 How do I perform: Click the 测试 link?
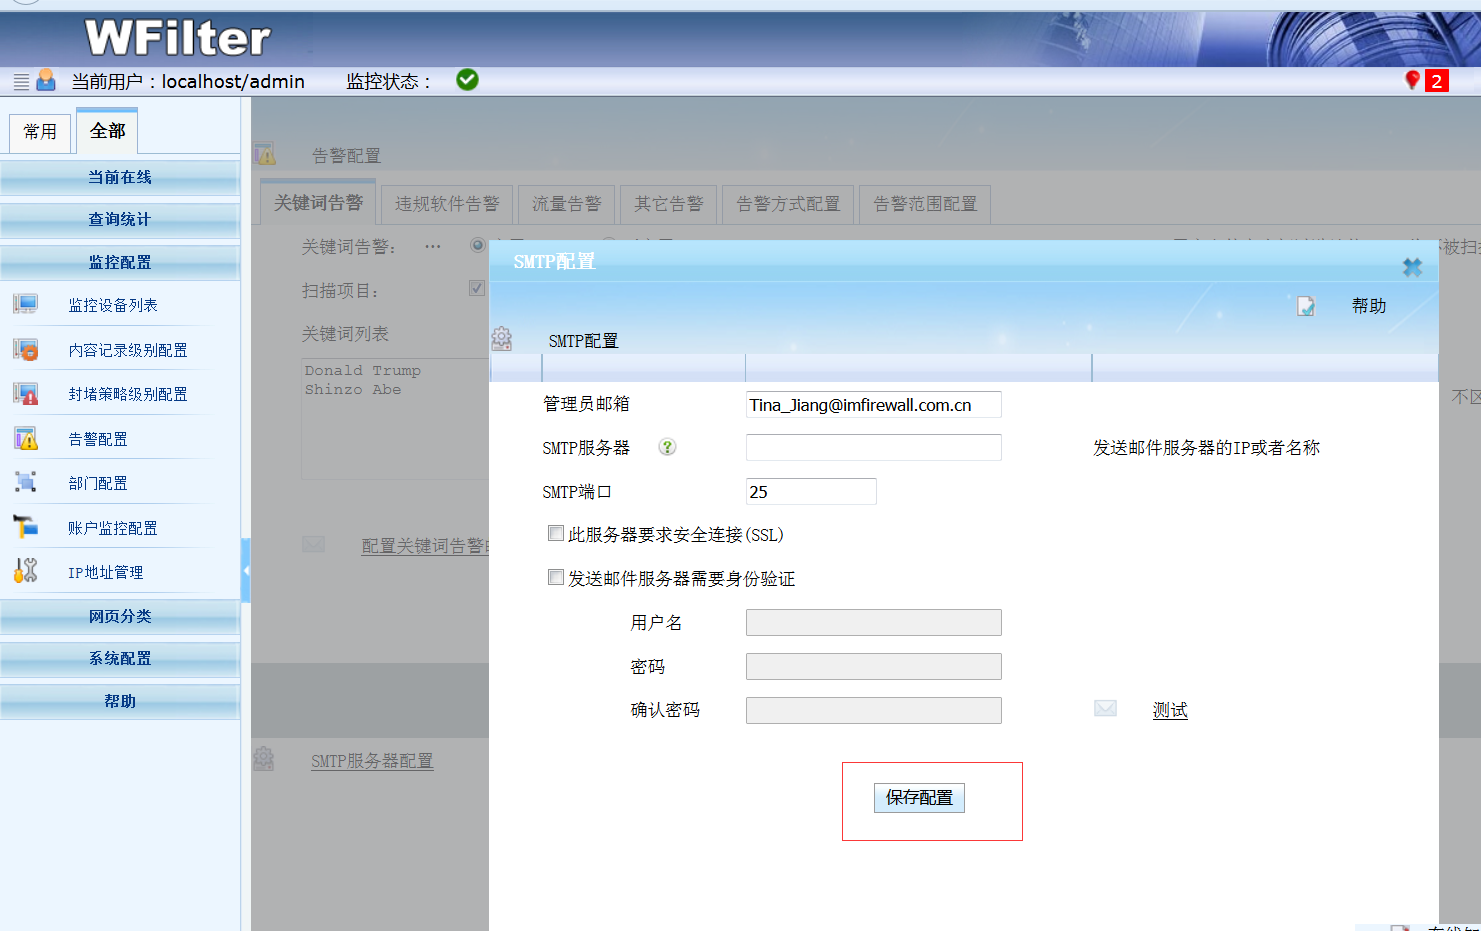tap(1170, 710)
